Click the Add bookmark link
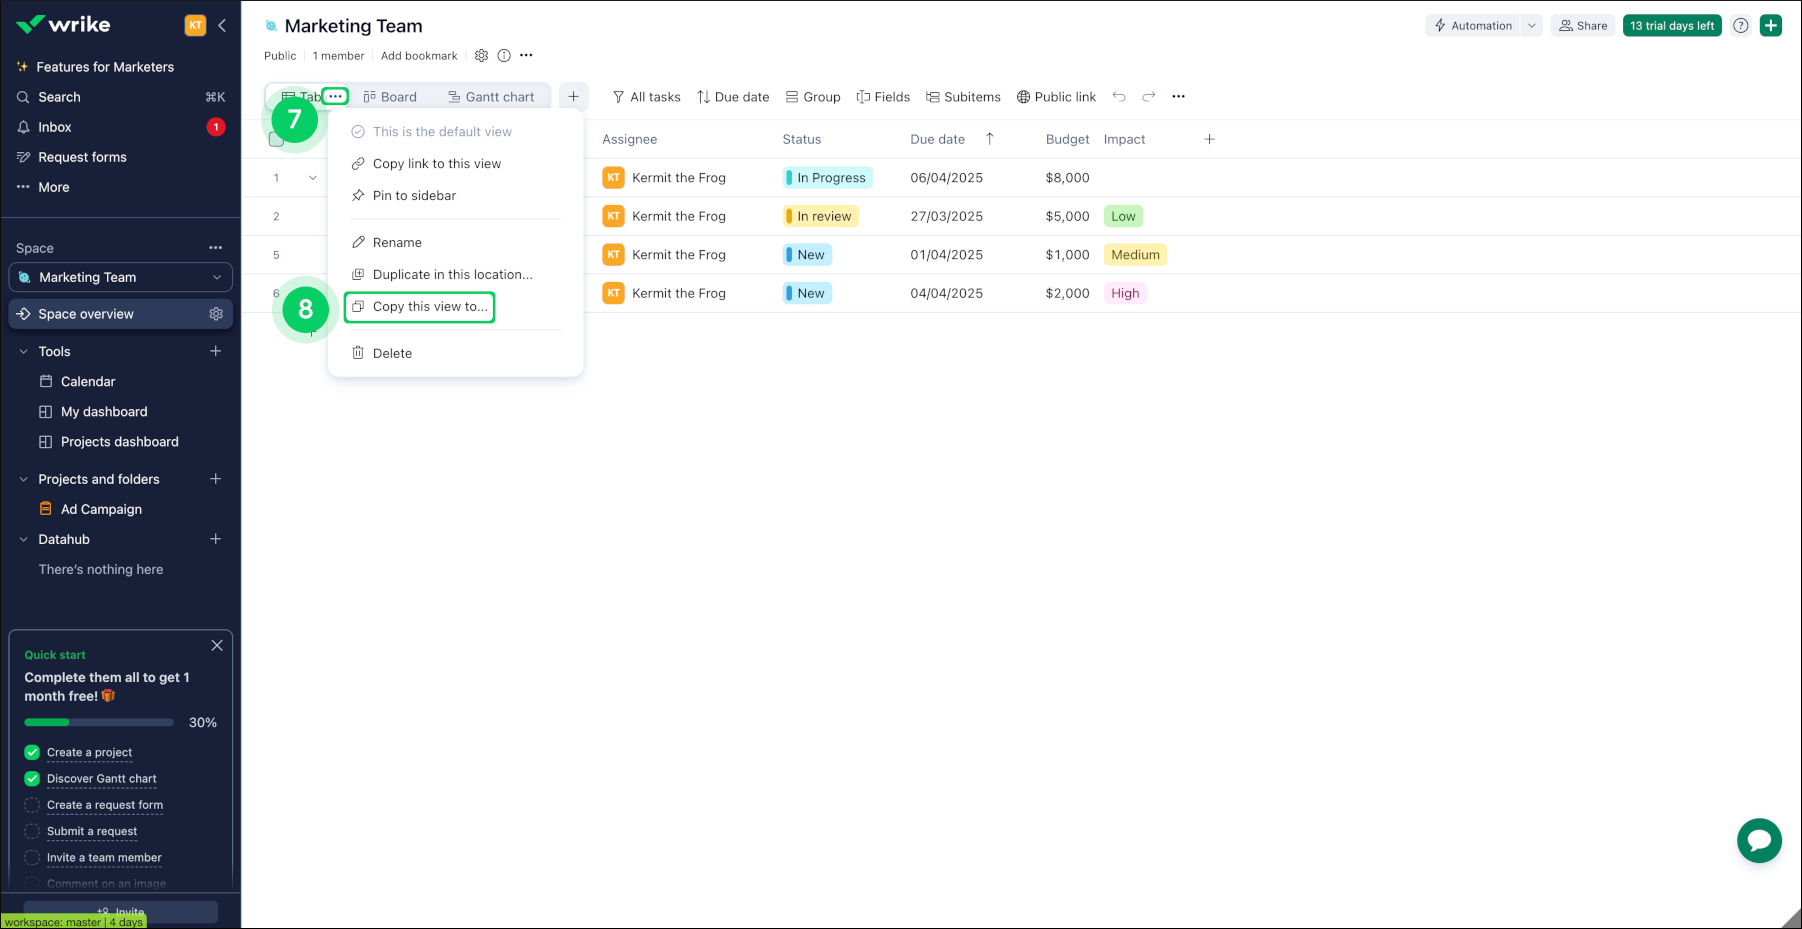The image size is (1802, 929). [x=419, y=56]
